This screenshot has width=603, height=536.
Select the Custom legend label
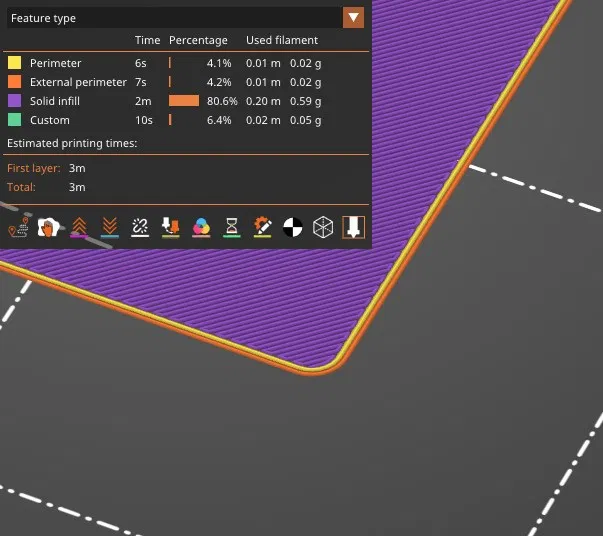click(x=50, y=120)
